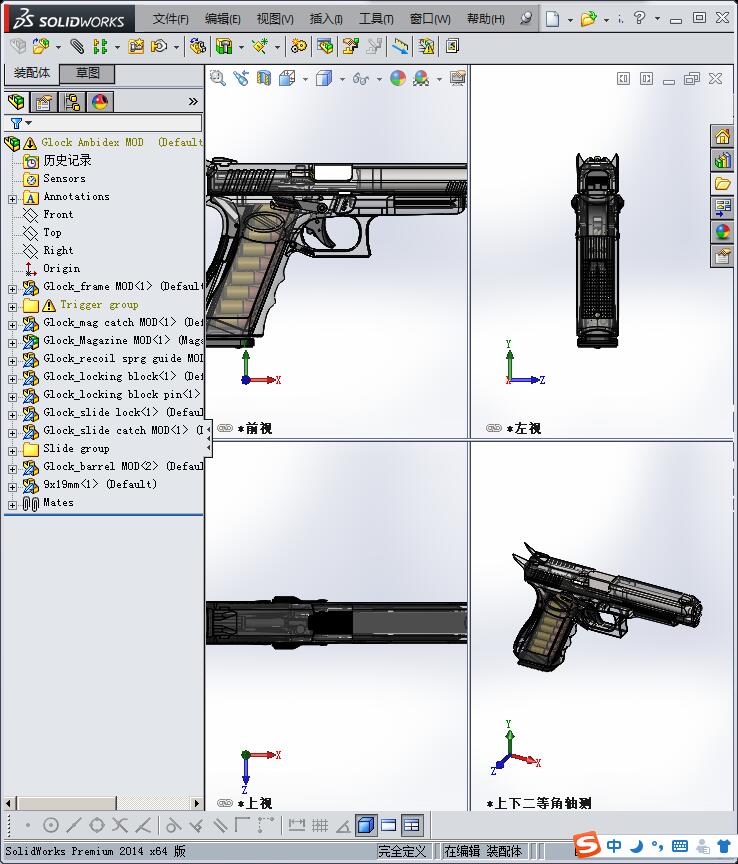
Task: Click the Sogou input method S icon
Action: [586, 844]
